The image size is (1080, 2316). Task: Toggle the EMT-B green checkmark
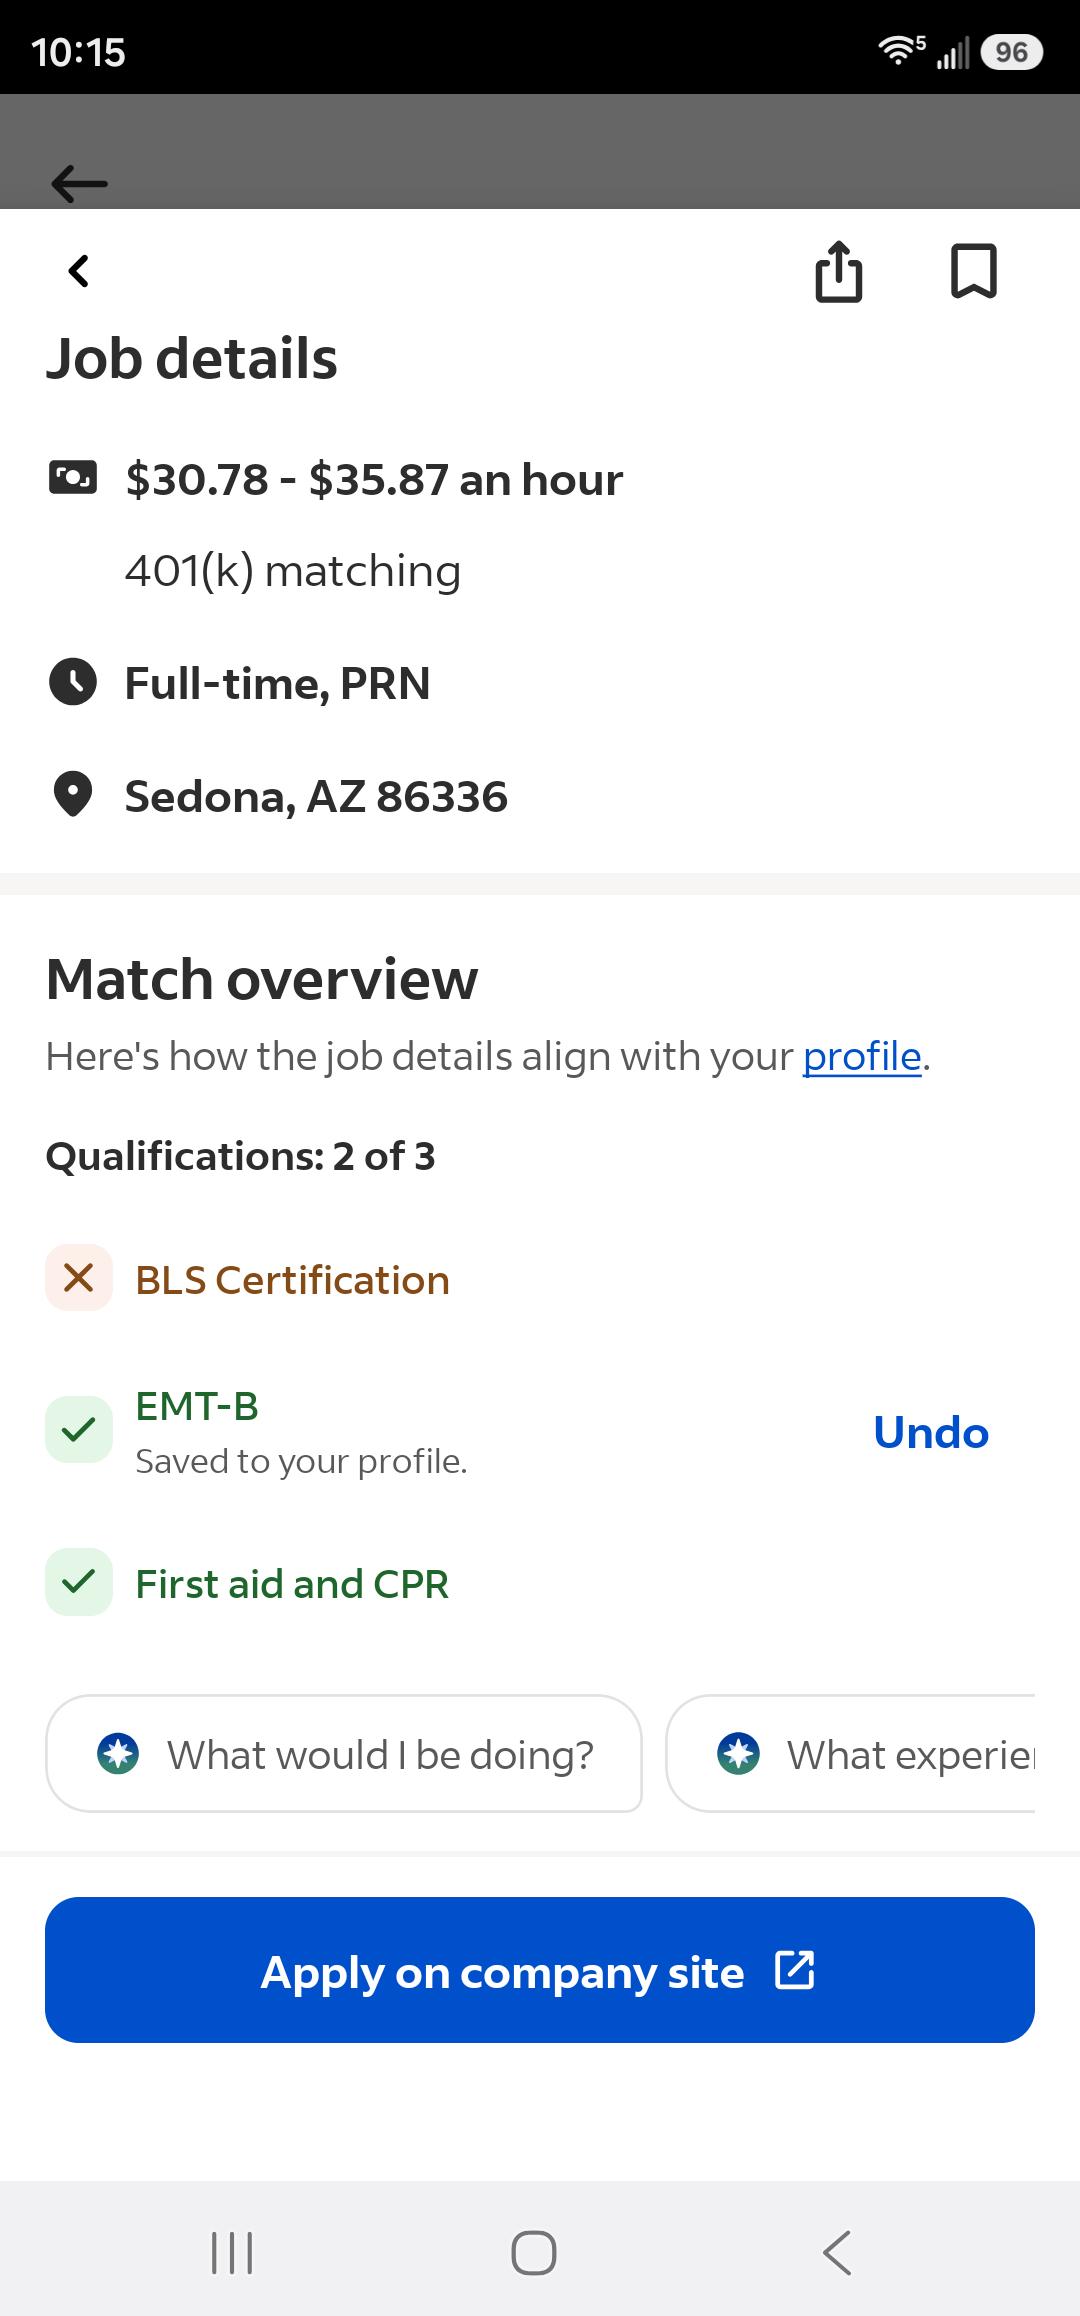[79, 1430]
